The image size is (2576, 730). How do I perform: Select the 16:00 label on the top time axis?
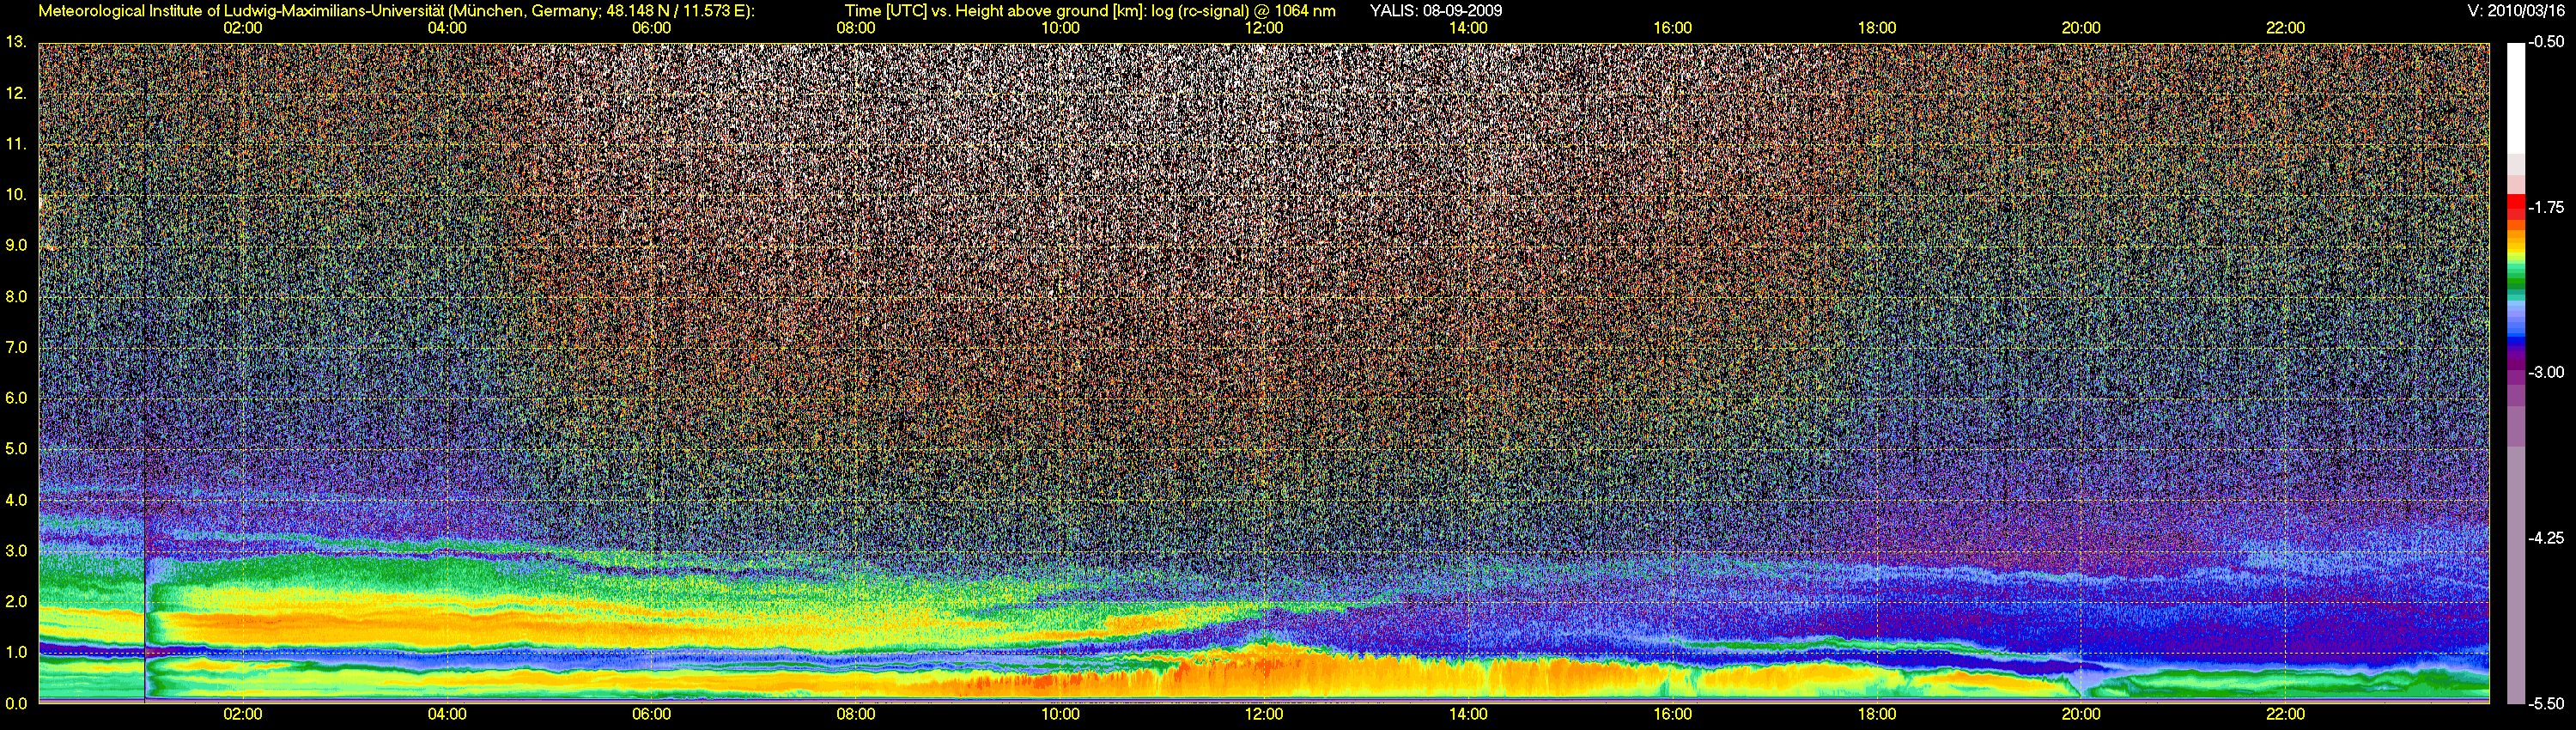pyautogui.click(x=1672, y=28)
